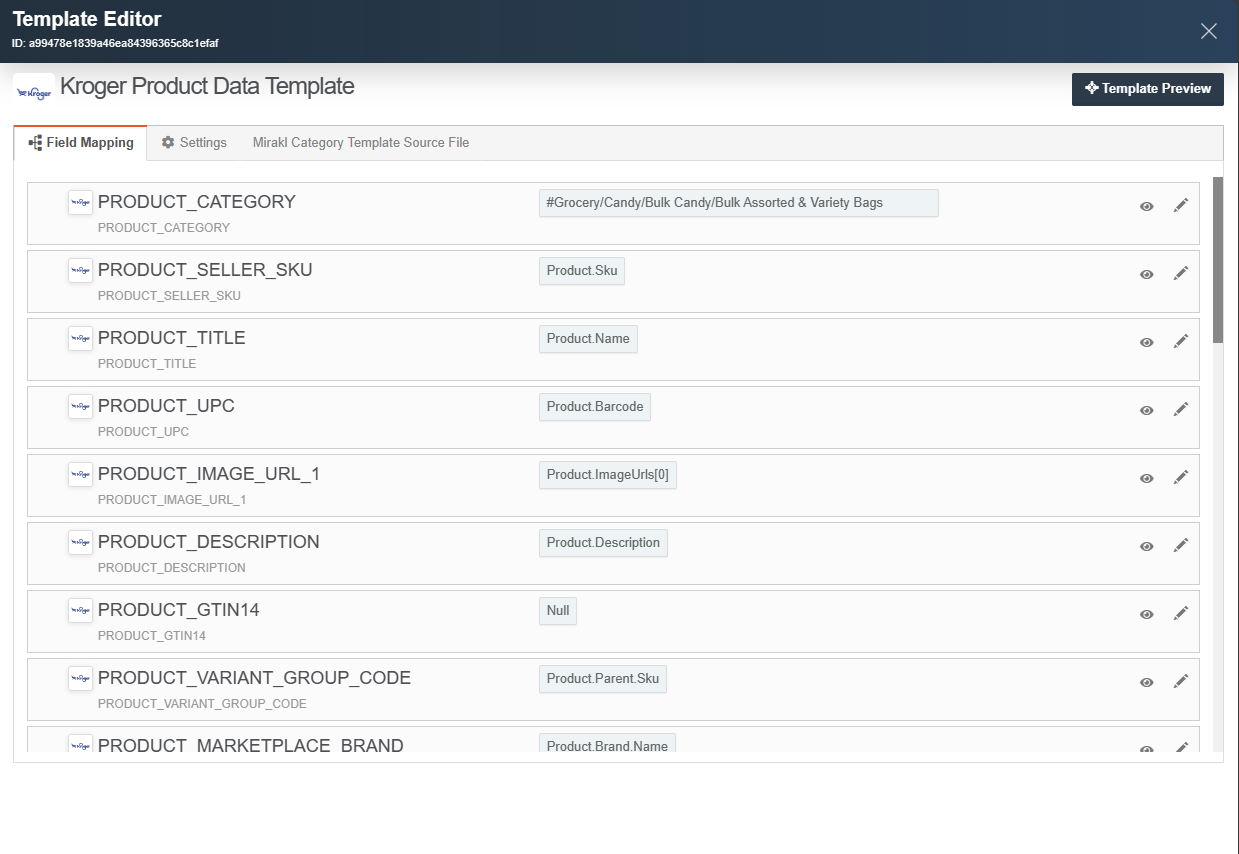Open the Mirakl Category Template Source File tab
This screenshot has height=854, width=1239.
click(x=360, y=142)
